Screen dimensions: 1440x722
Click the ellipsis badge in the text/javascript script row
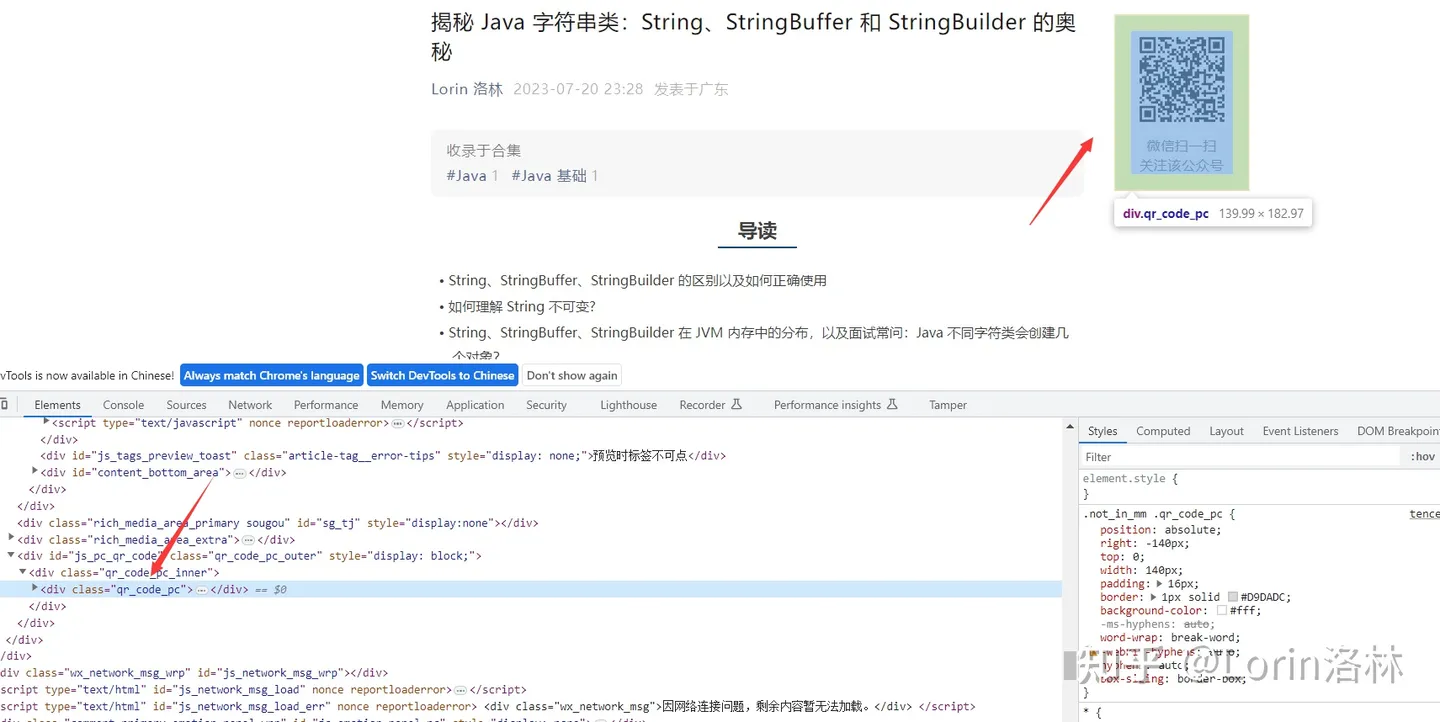tap(397, 424)
